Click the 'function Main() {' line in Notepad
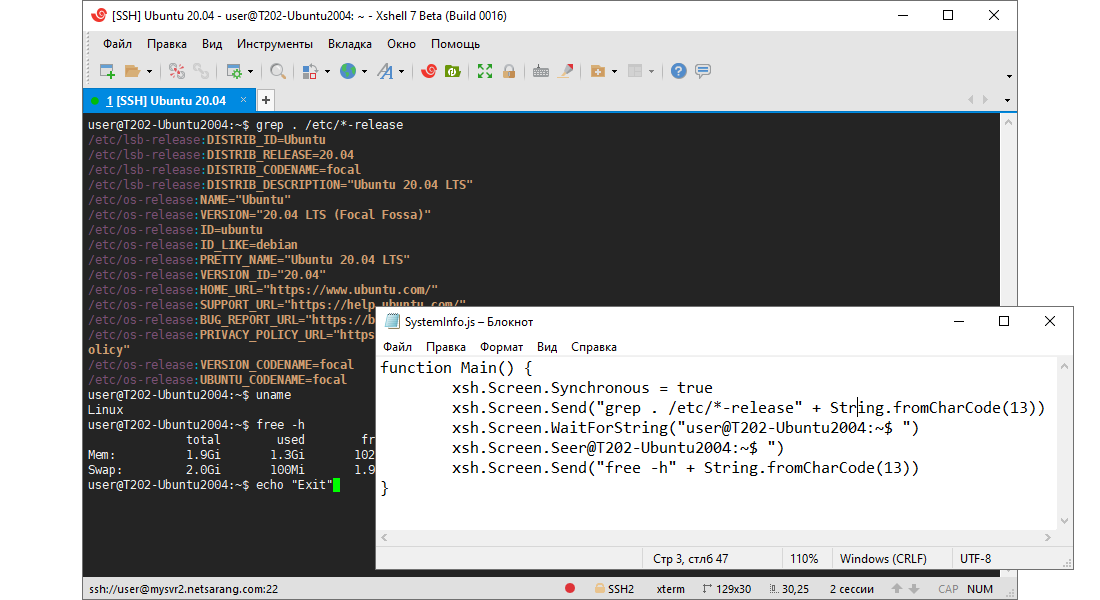This screenshot has height=600, width=1100. click(x=456, y=368)
